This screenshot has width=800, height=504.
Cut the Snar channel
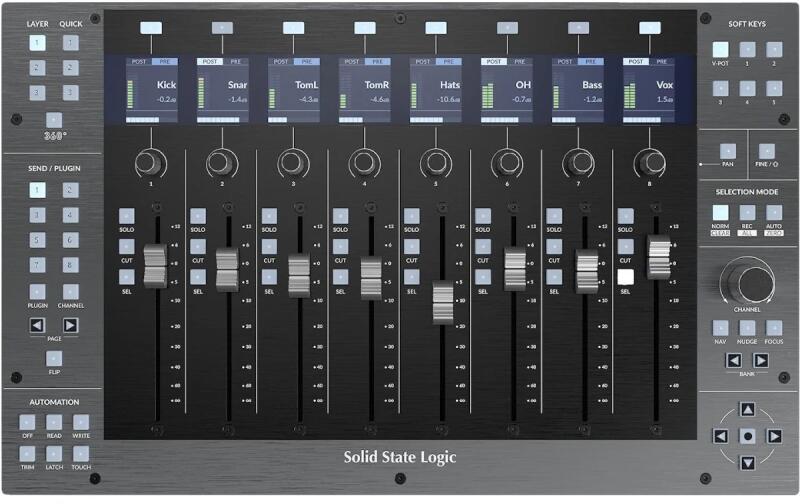click(197, 246)
